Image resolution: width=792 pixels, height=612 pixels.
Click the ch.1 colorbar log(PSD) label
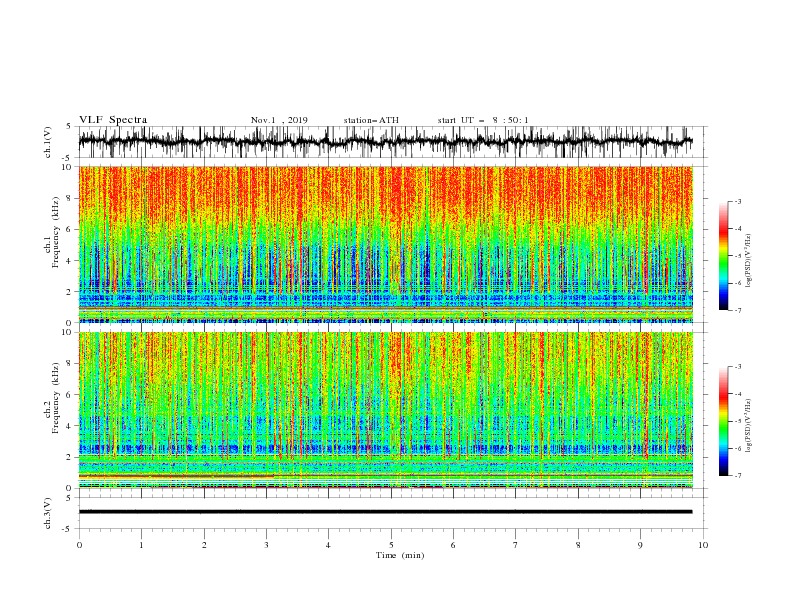tap(749, 261)
